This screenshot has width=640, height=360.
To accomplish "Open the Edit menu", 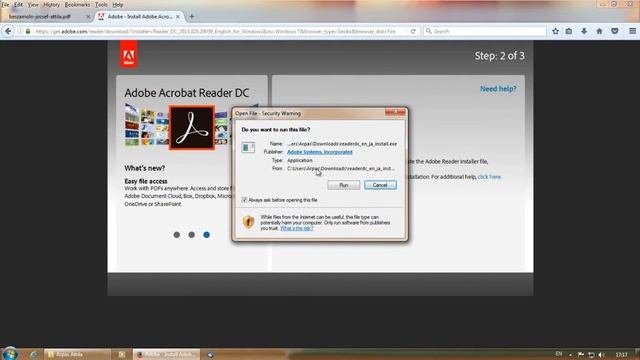I will pyautogui.click(x=18, y=4).
